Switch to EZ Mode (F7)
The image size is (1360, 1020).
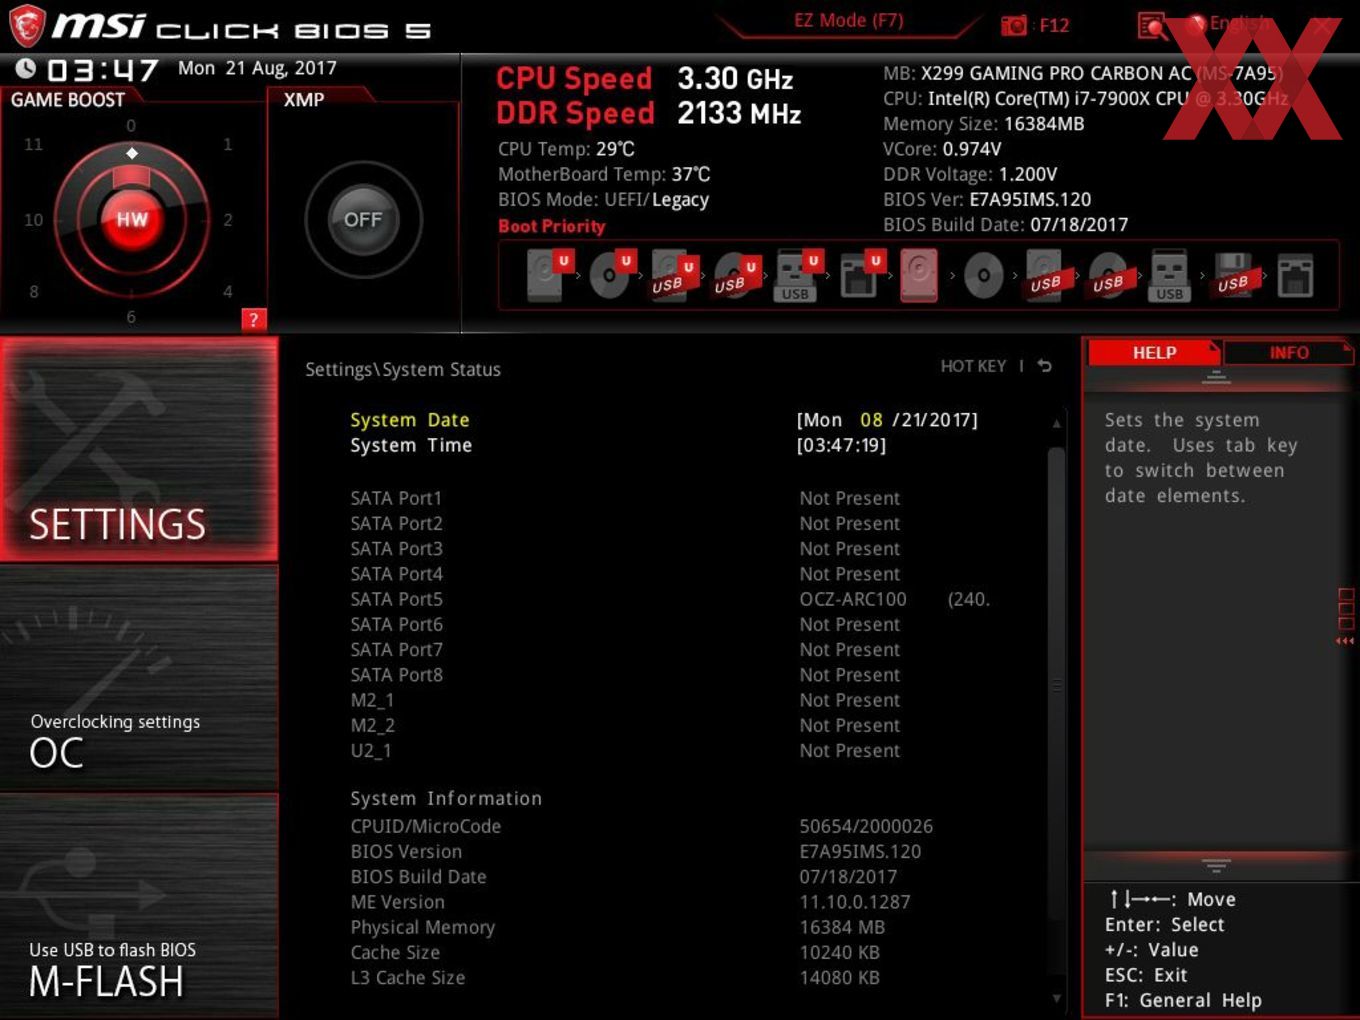848,21
